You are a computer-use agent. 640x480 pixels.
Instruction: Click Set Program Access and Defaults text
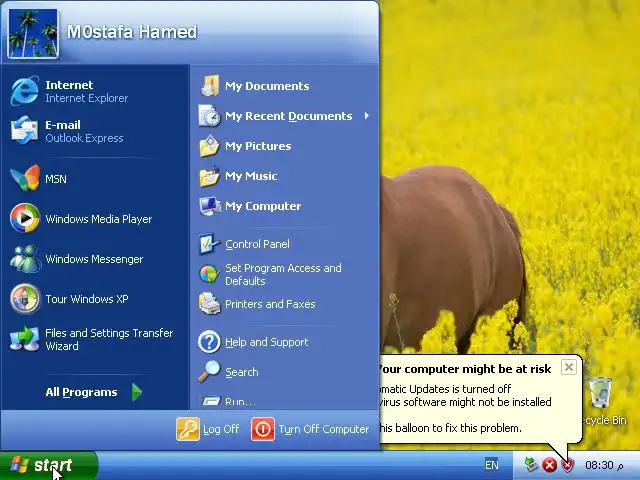pyautogui.click(x=283, y=274)
